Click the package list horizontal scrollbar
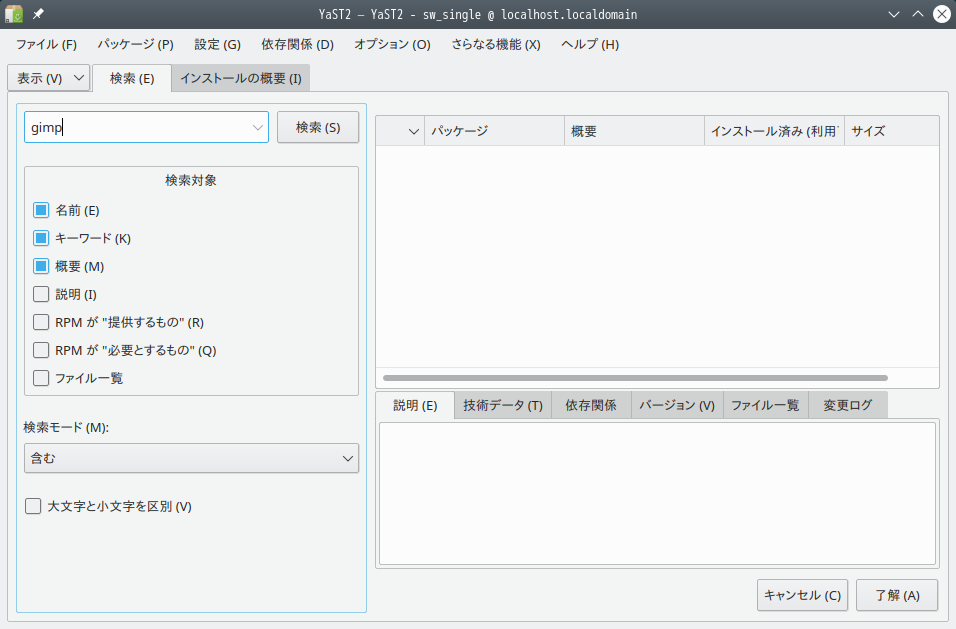 pos(635,378)
